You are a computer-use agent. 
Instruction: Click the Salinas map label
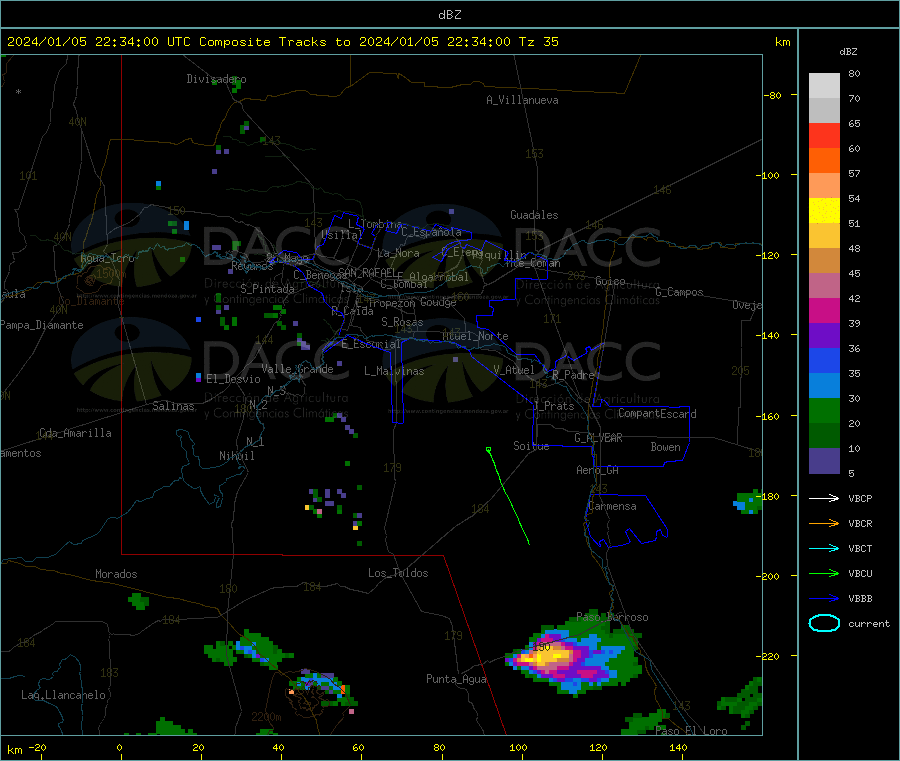coord(173,406)
